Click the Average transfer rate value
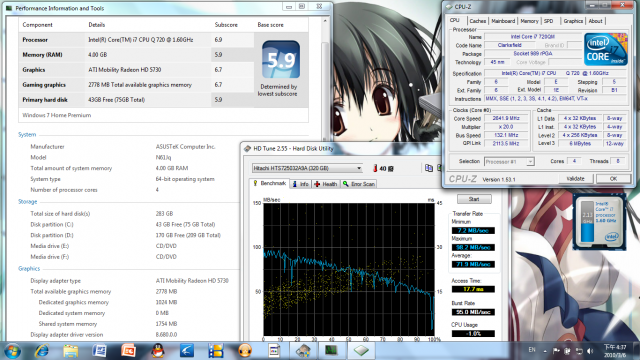This screenshot has width=640, height=360. pyautogui.click(x=473, y=264)
